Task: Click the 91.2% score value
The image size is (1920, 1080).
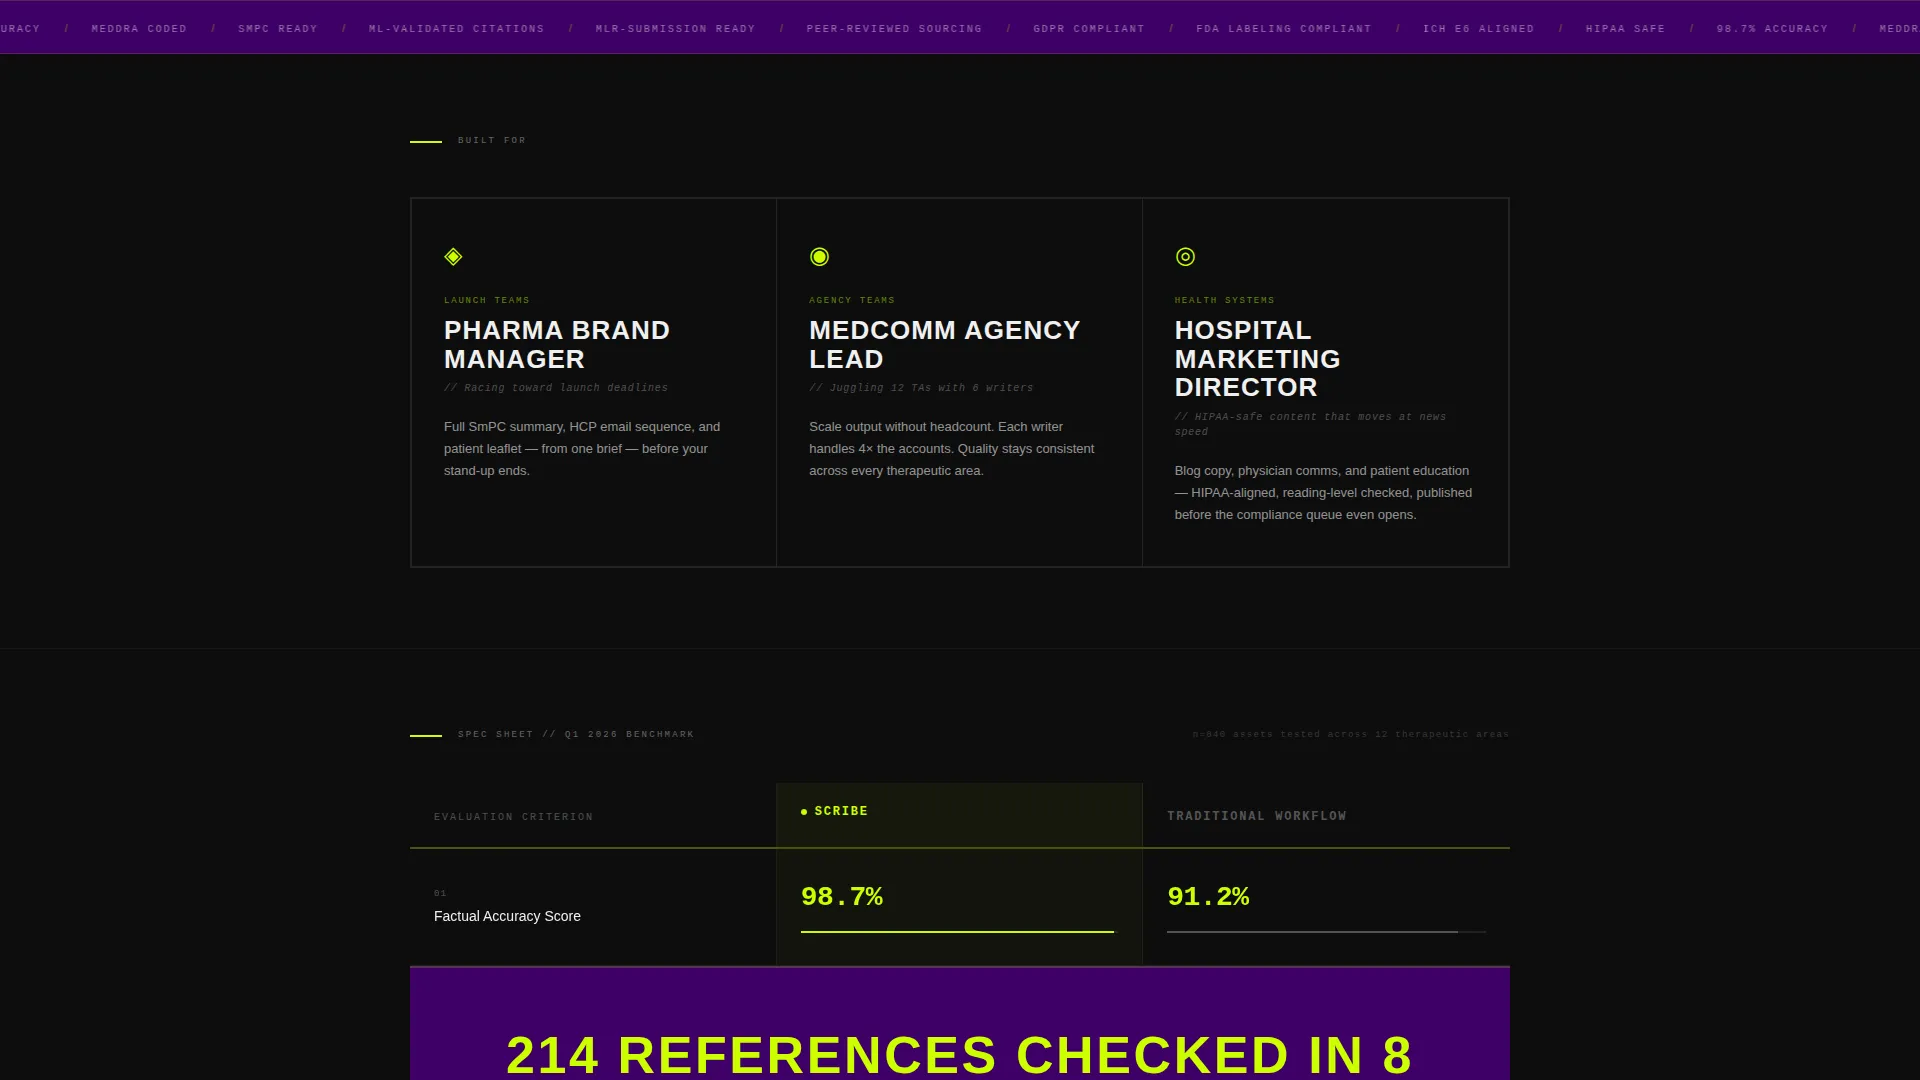Action: [1208, 896]
